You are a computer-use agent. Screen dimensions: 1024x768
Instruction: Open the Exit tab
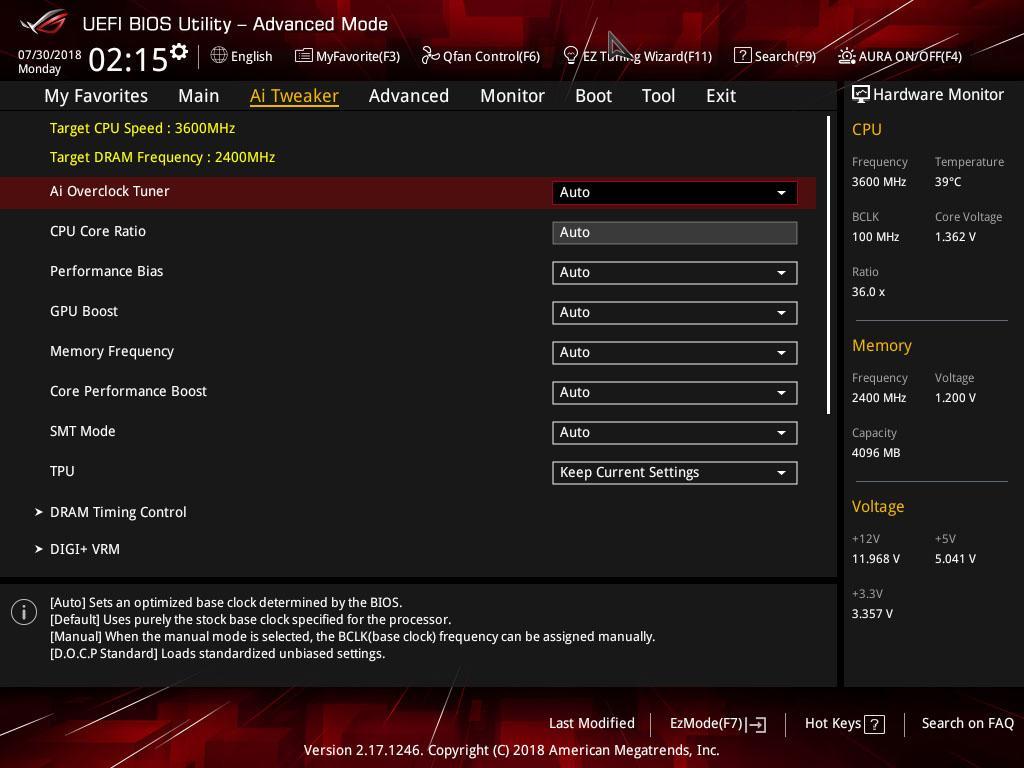pos(721,96)
